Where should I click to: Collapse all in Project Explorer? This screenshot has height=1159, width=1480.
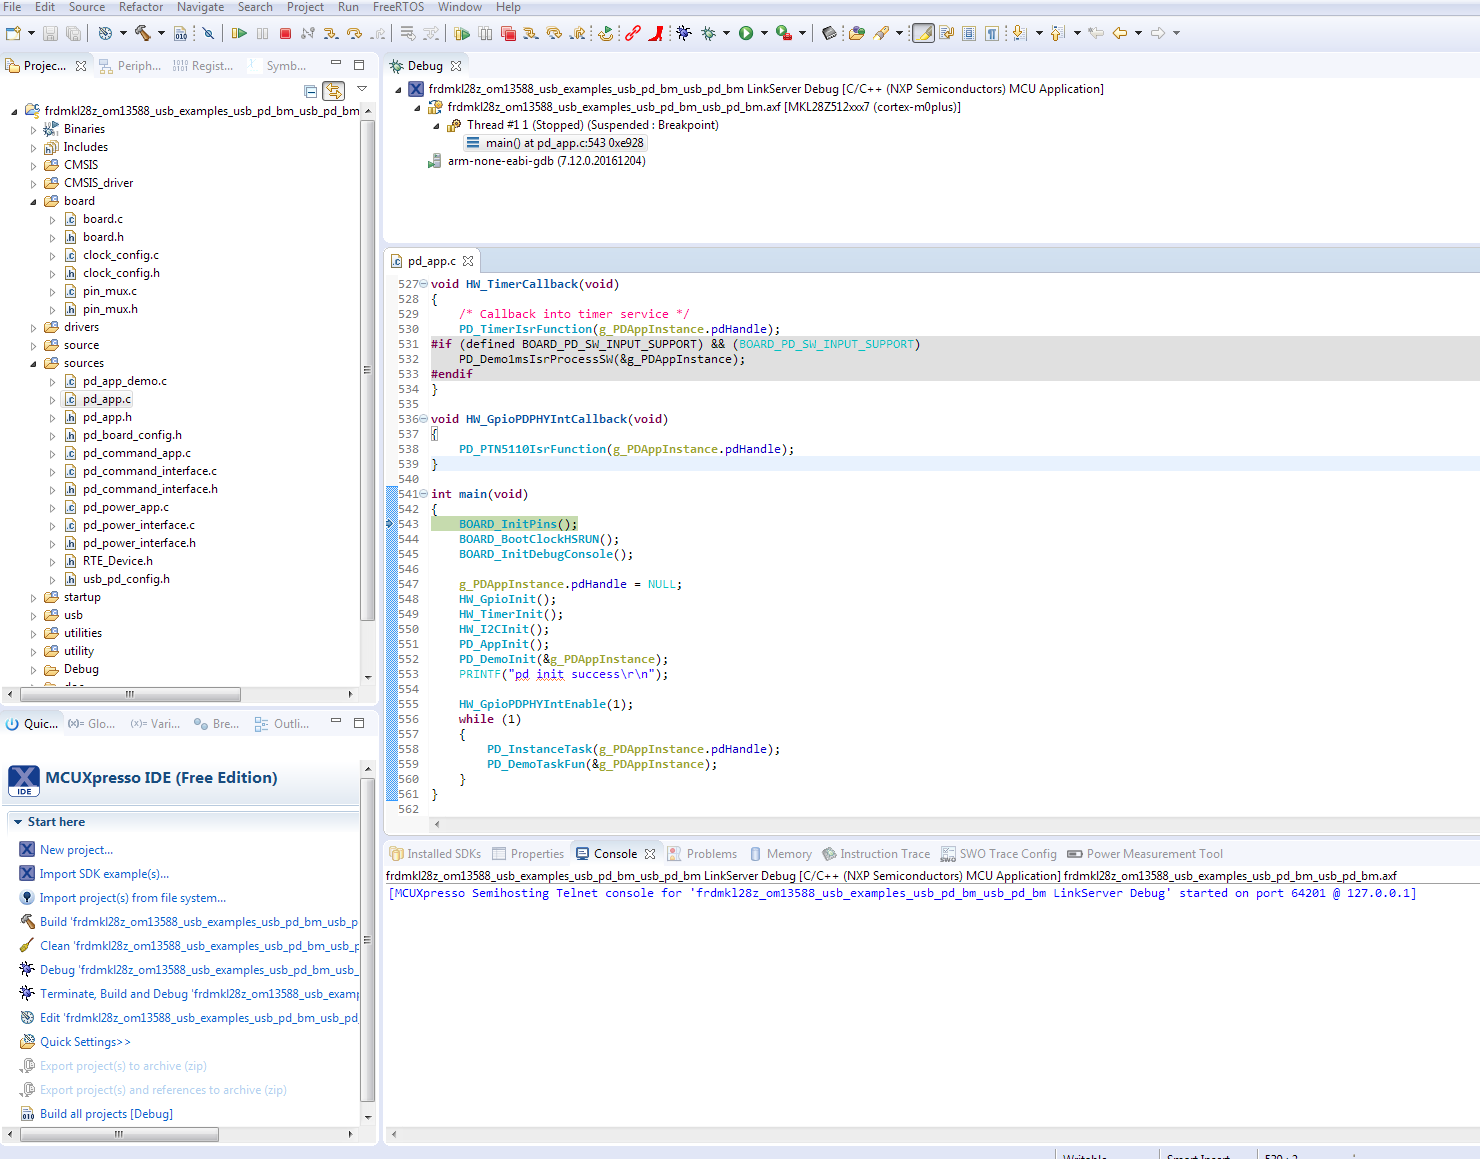[x=310, y=91]
